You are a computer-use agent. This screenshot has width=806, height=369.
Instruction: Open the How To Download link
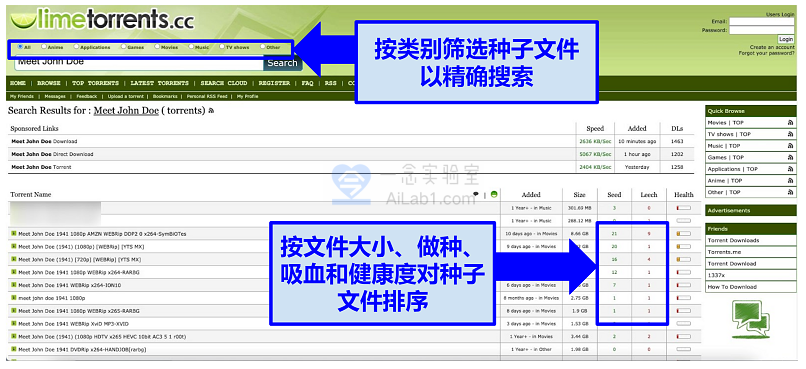click(732, 287)
